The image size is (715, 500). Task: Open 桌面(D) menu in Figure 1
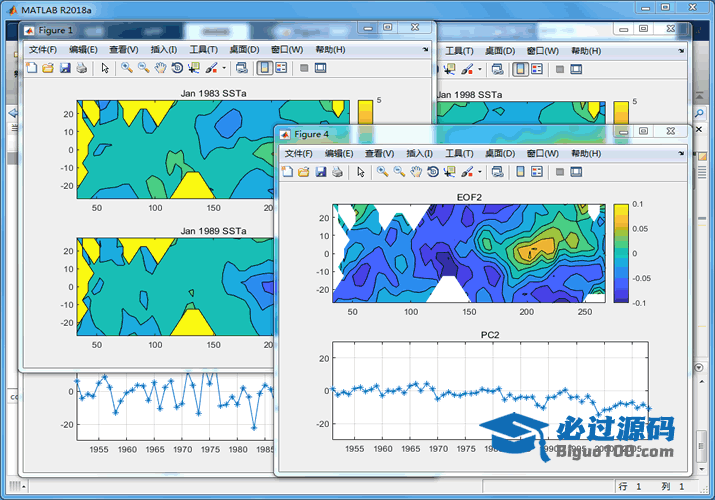(244, 50)
